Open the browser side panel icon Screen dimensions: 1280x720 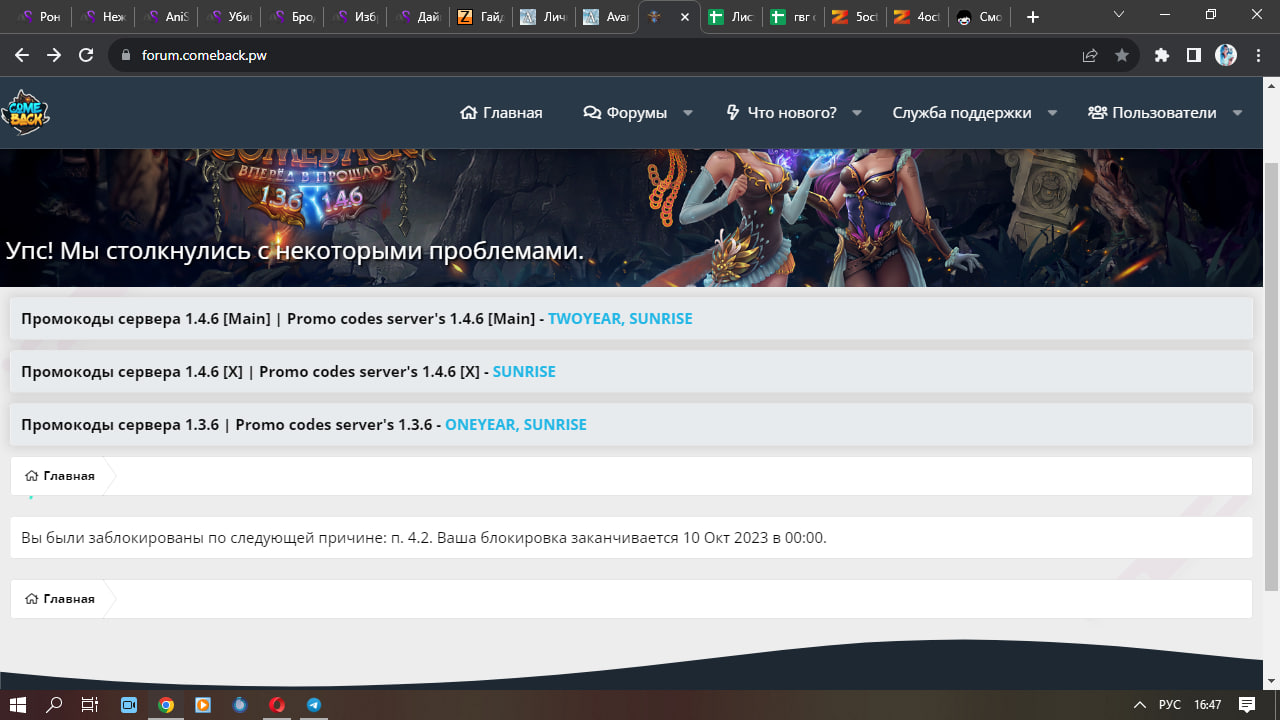pyautogui.click(x=1193, y=56)
